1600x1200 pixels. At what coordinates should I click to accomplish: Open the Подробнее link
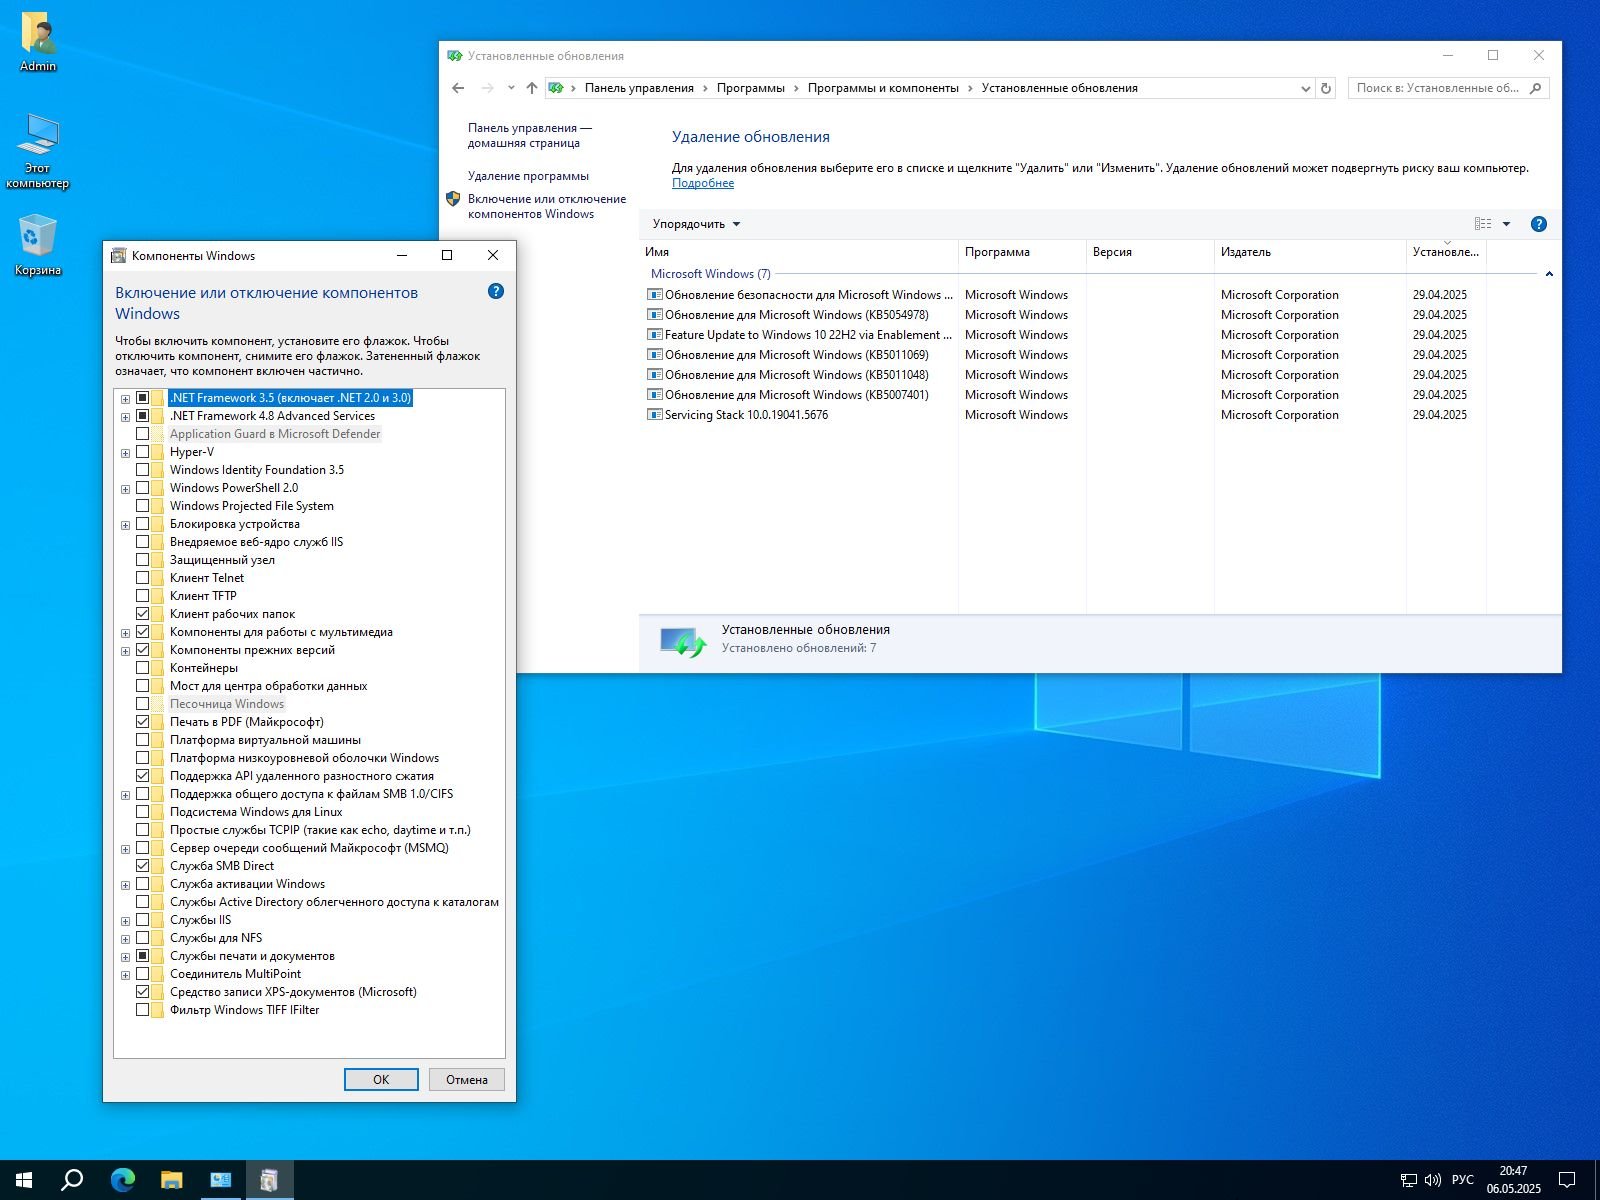coord(703,183)
